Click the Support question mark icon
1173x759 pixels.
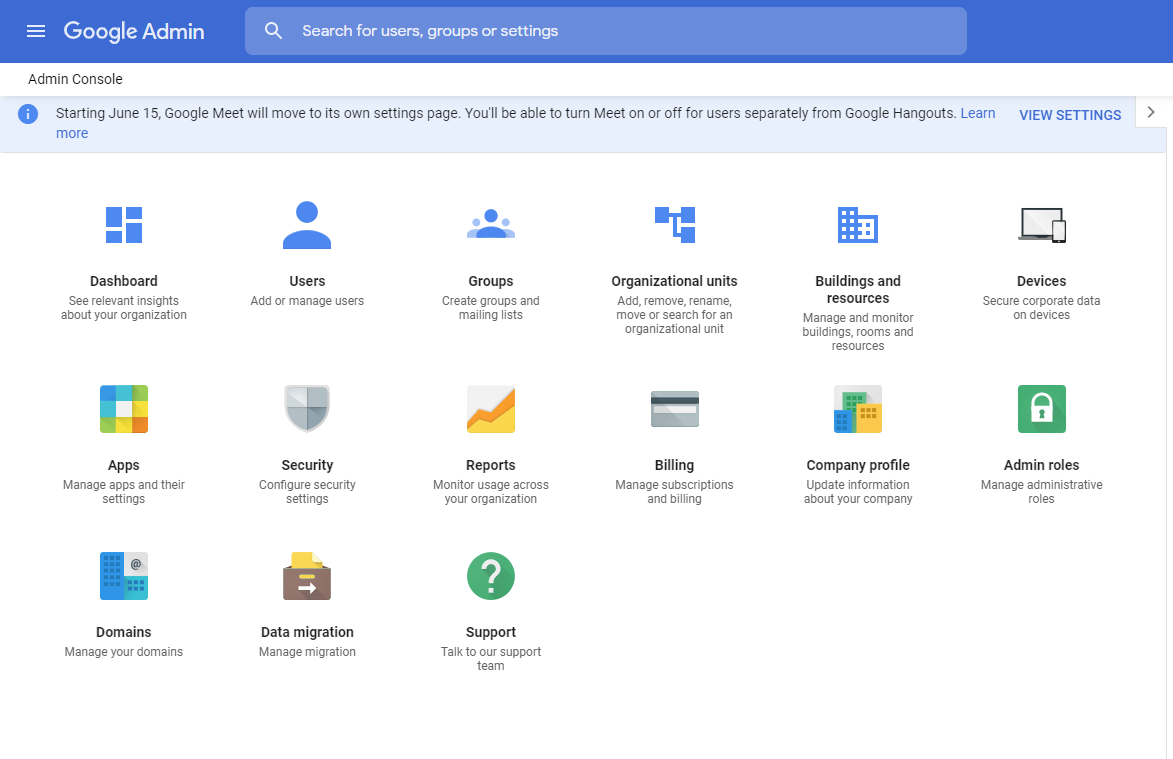coord(490,575)
